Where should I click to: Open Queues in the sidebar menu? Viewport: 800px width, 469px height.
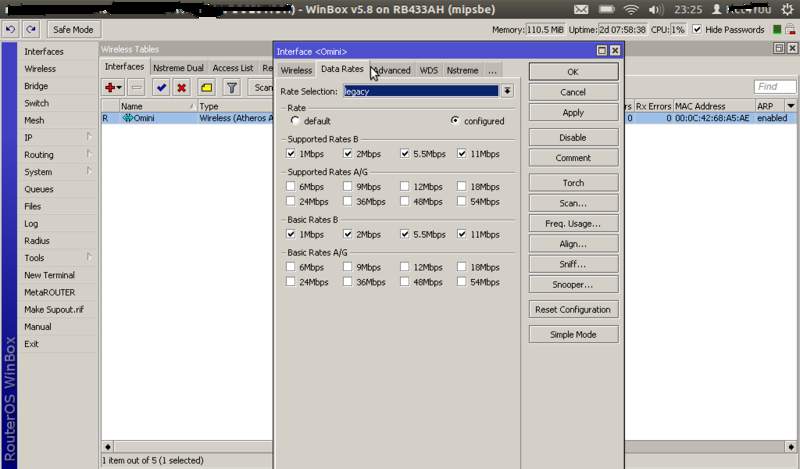pos(39,189)
